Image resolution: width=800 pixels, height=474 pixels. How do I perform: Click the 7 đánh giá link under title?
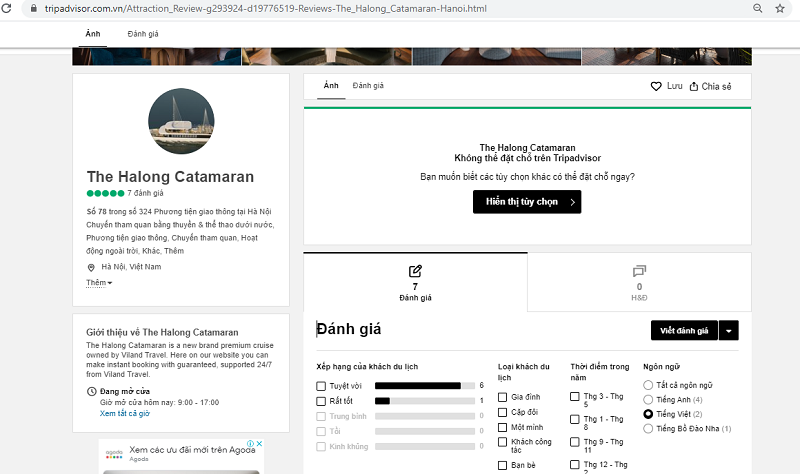pyautogui.click(x=145, y=193)
